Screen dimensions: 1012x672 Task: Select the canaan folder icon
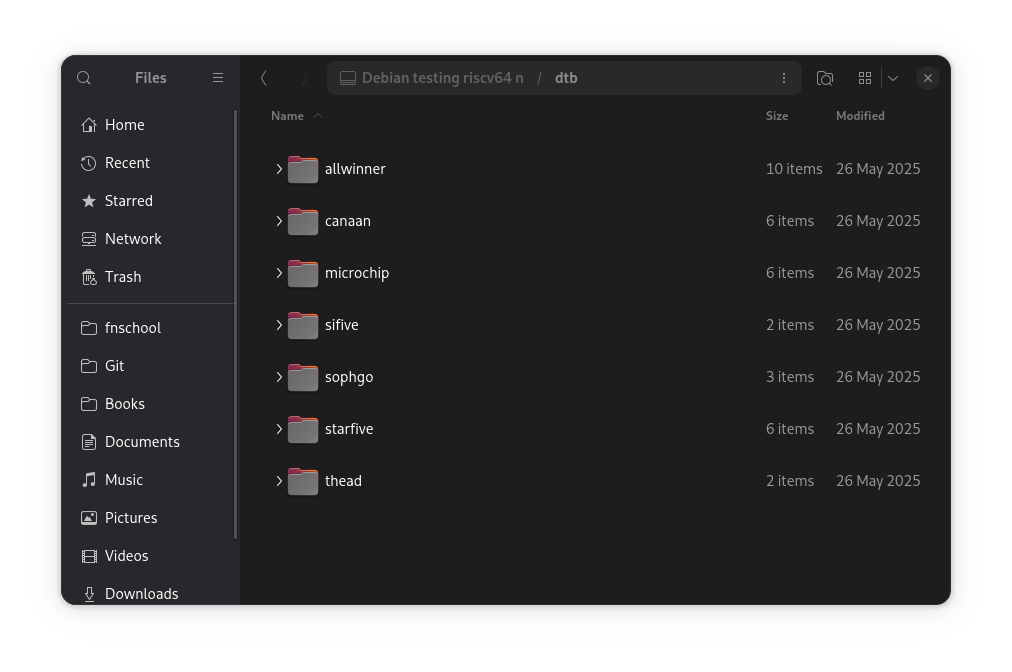[x=303, y=221]
